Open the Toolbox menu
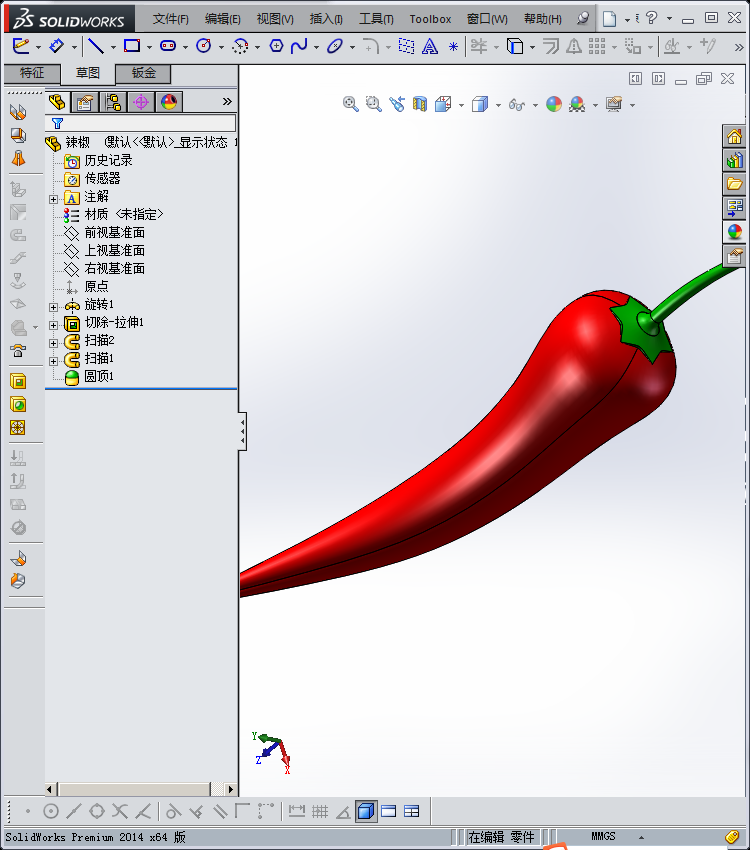 [x=430, y=19]
